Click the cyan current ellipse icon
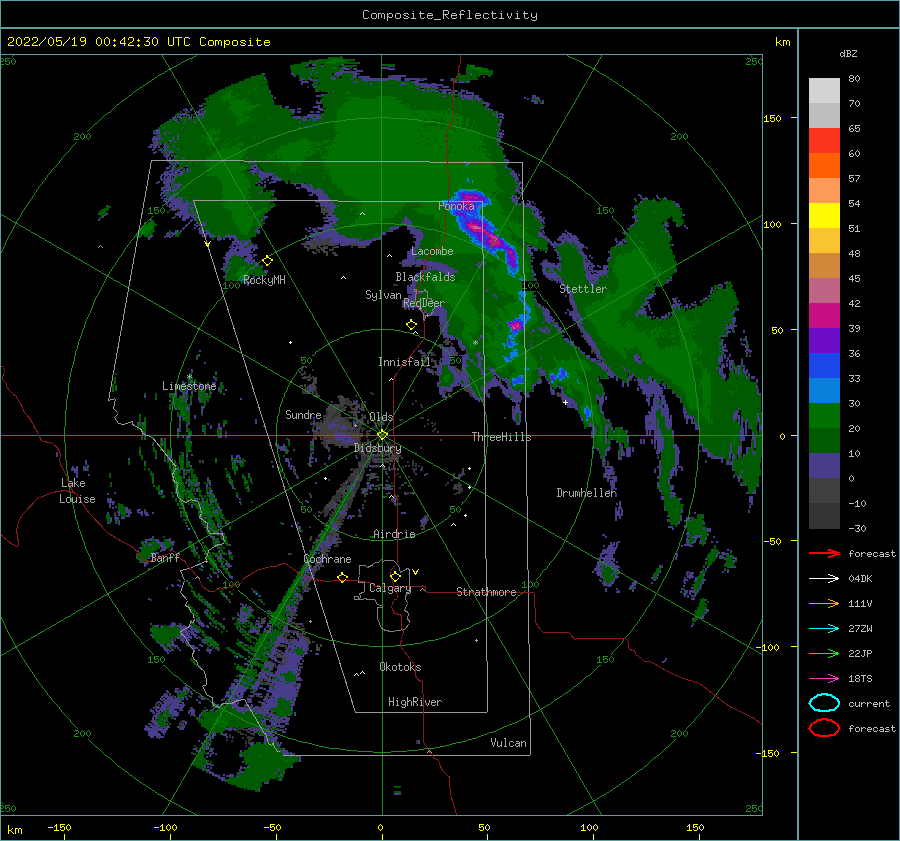Image resolution: width=900 pixels, height=841 pixels. click(x=824, y=703)
